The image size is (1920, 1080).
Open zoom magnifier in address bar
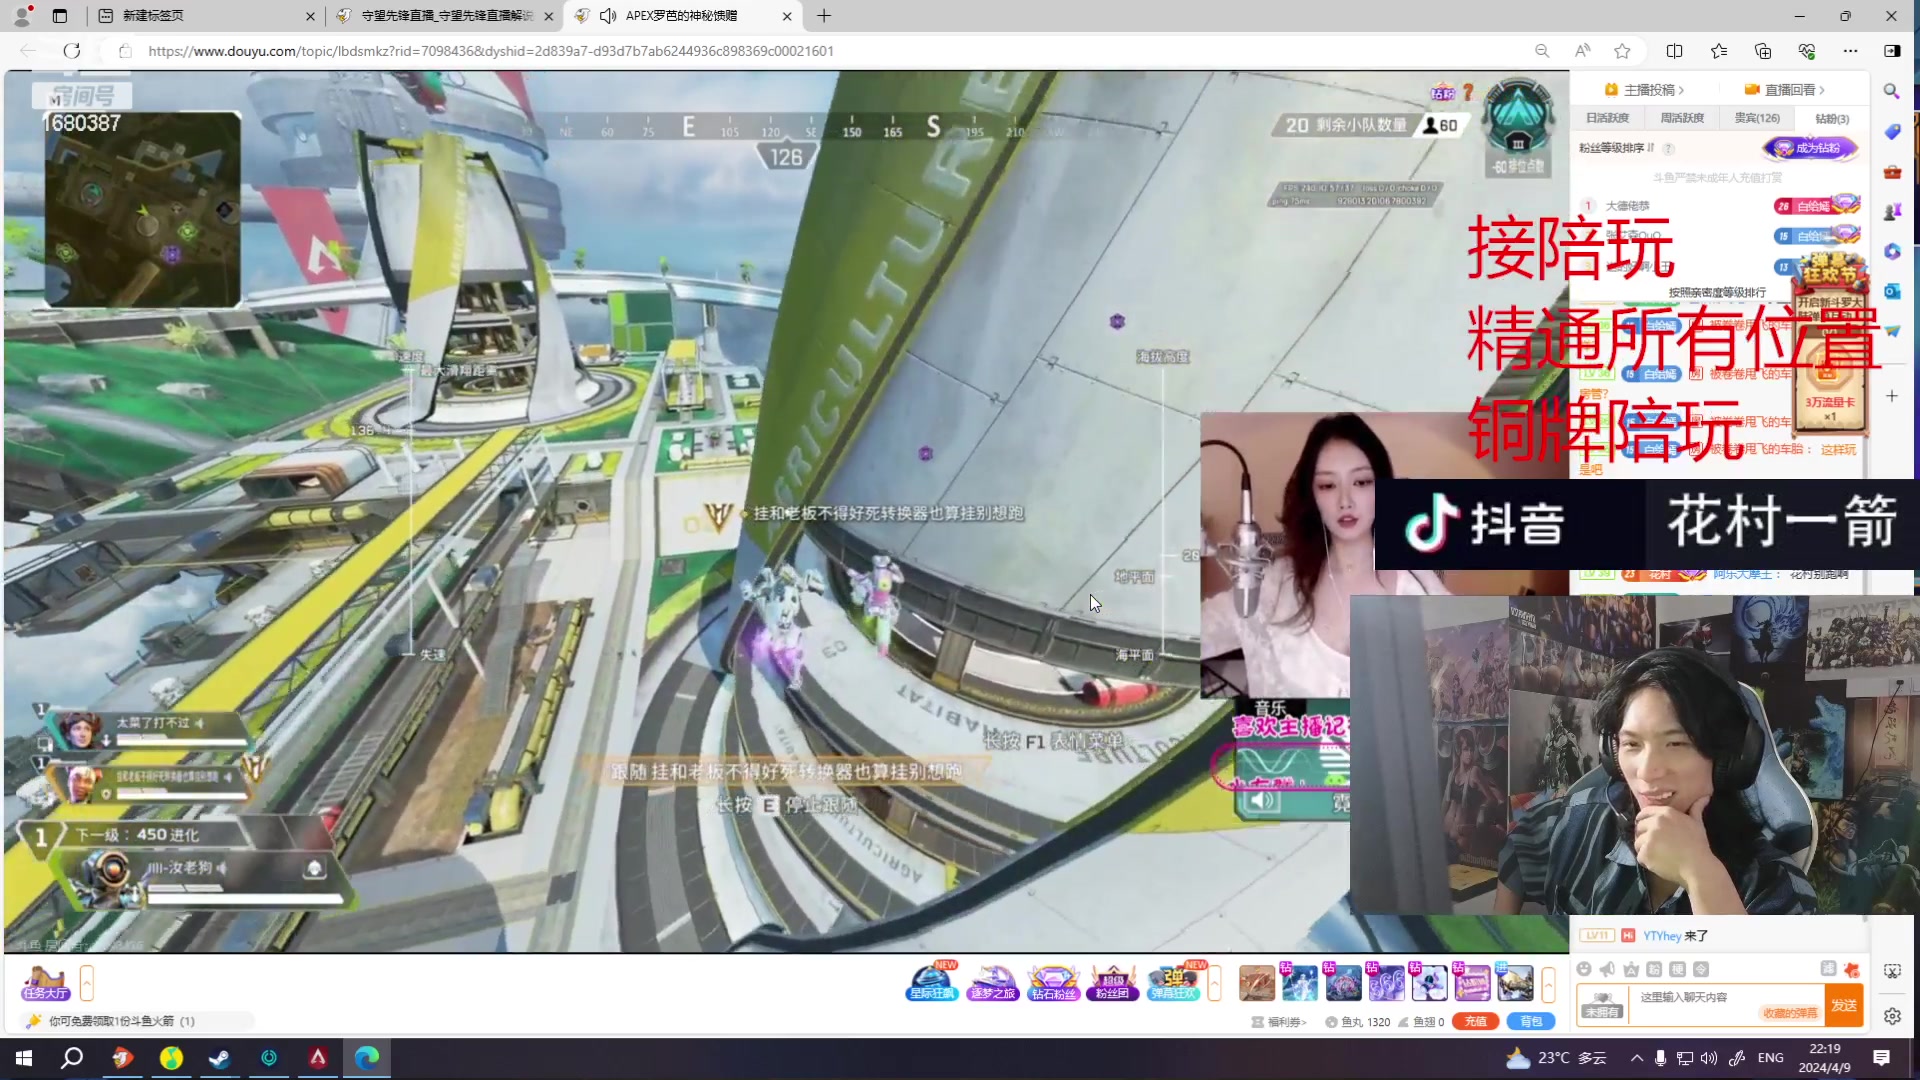click(x=1542, y=51)
